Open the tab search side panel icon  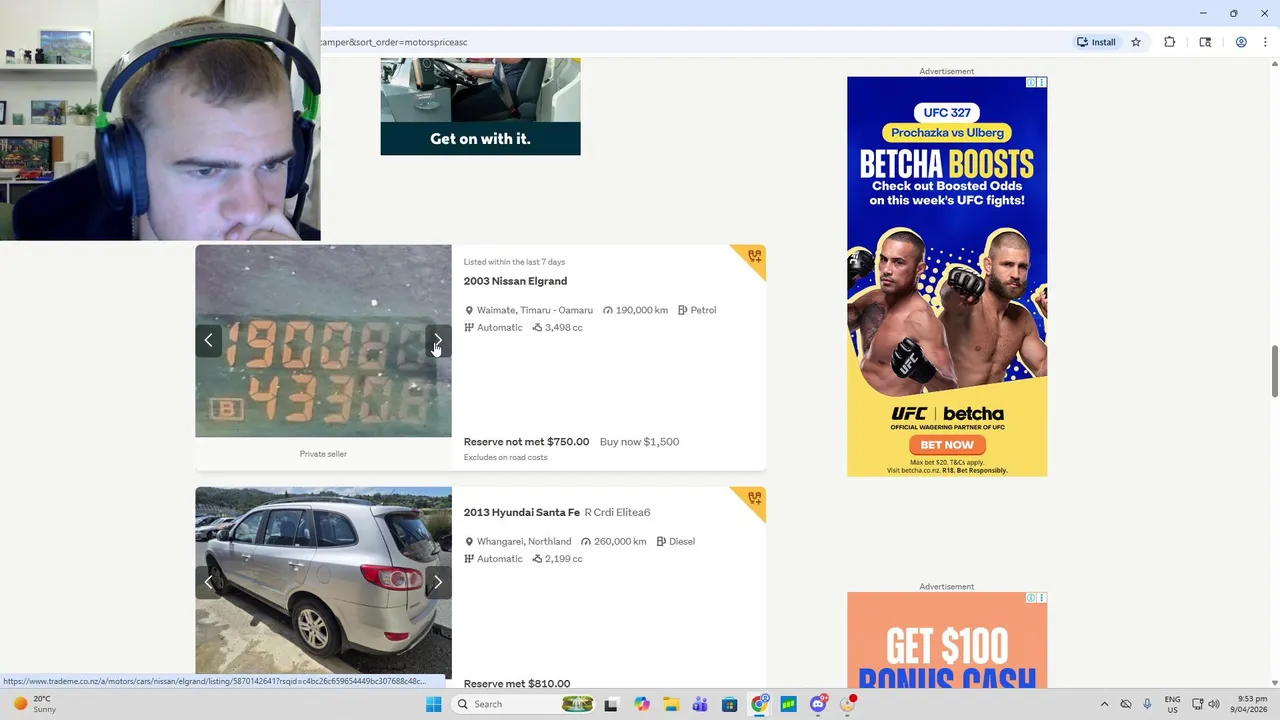point(1205,42)
